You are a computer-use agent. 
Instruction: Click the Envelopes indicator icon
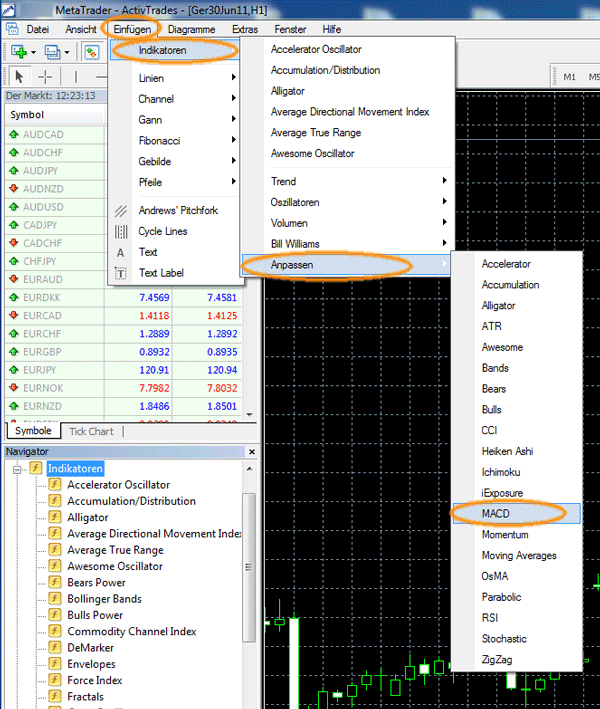[x=55, y=664]
